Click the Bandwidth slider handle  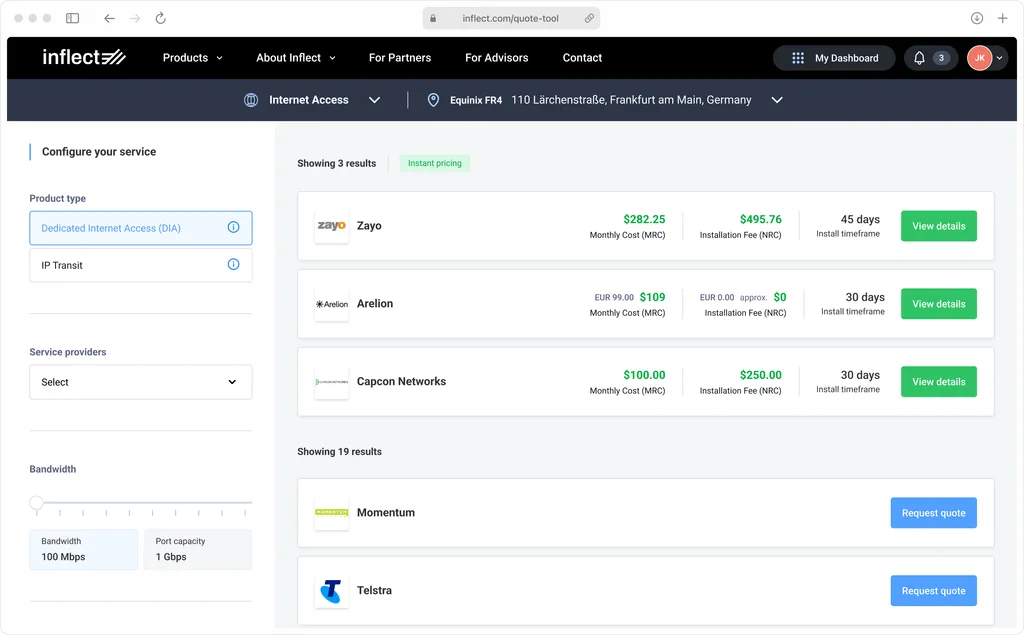pos(37,503)
